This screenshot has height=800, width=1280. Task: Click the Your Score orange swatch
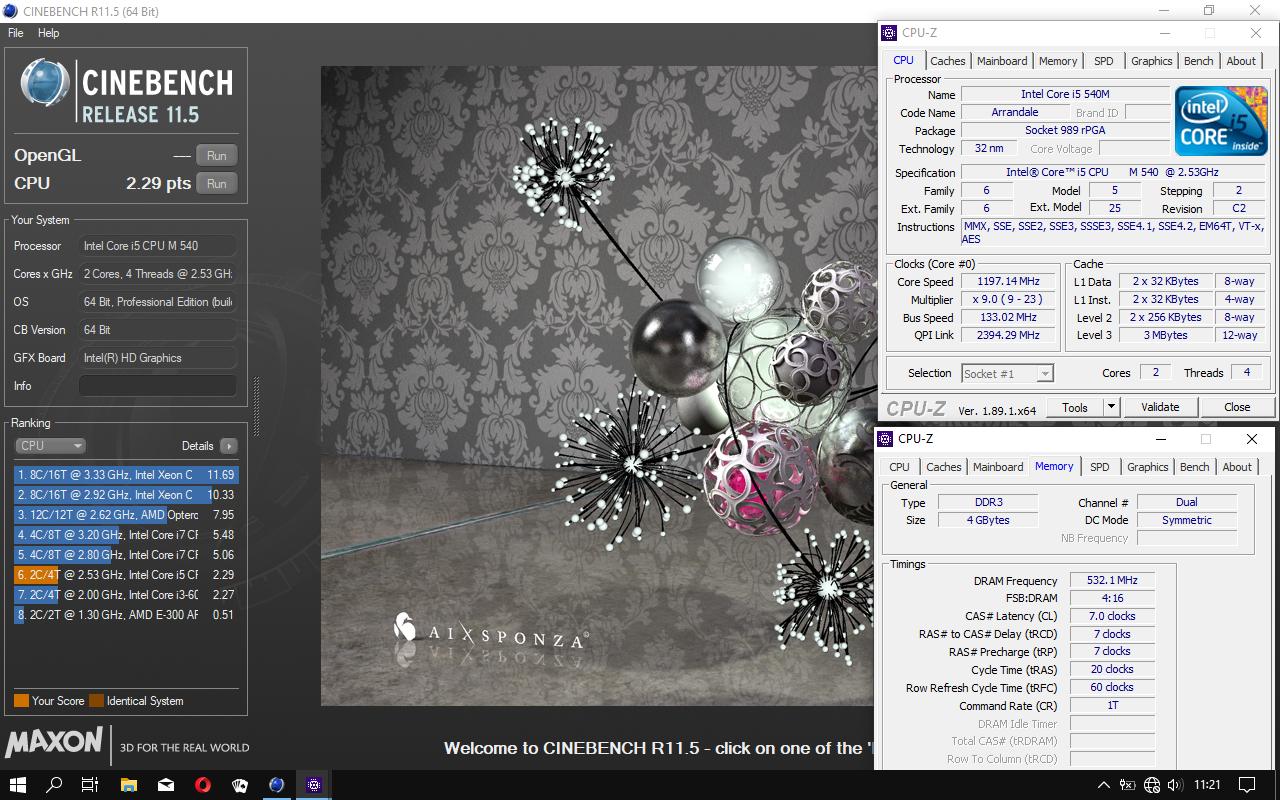click(21, 701)
